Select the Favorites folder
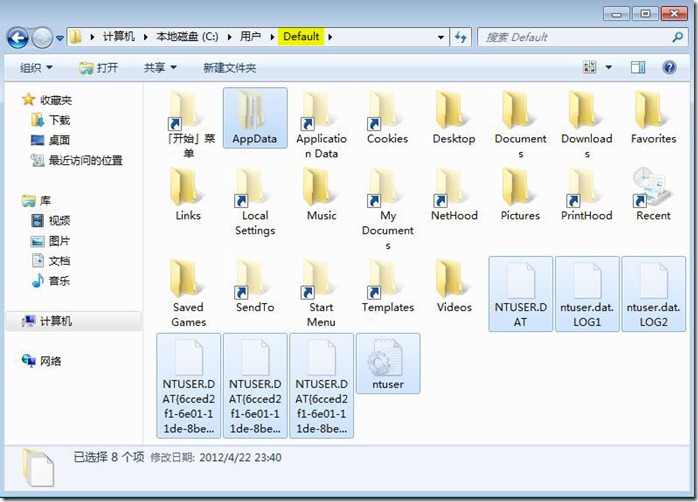Image resolution: width=698 pixels, height=502 pixels. point(653,118)
